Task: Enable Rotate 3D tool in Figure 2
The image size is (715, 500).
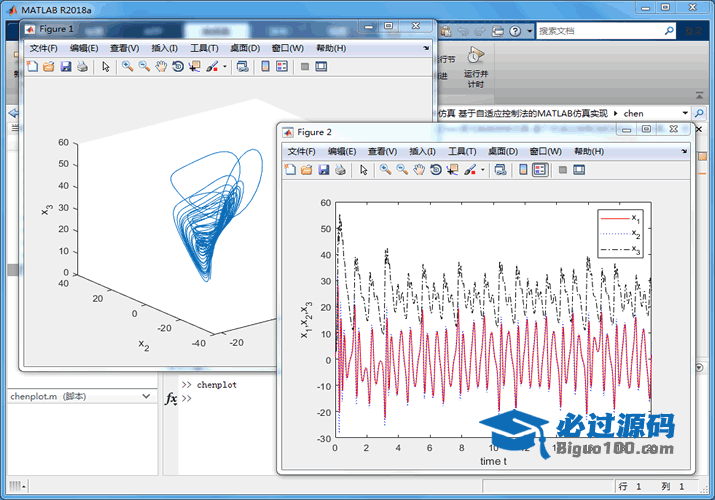Action: (x=436, y=170)
